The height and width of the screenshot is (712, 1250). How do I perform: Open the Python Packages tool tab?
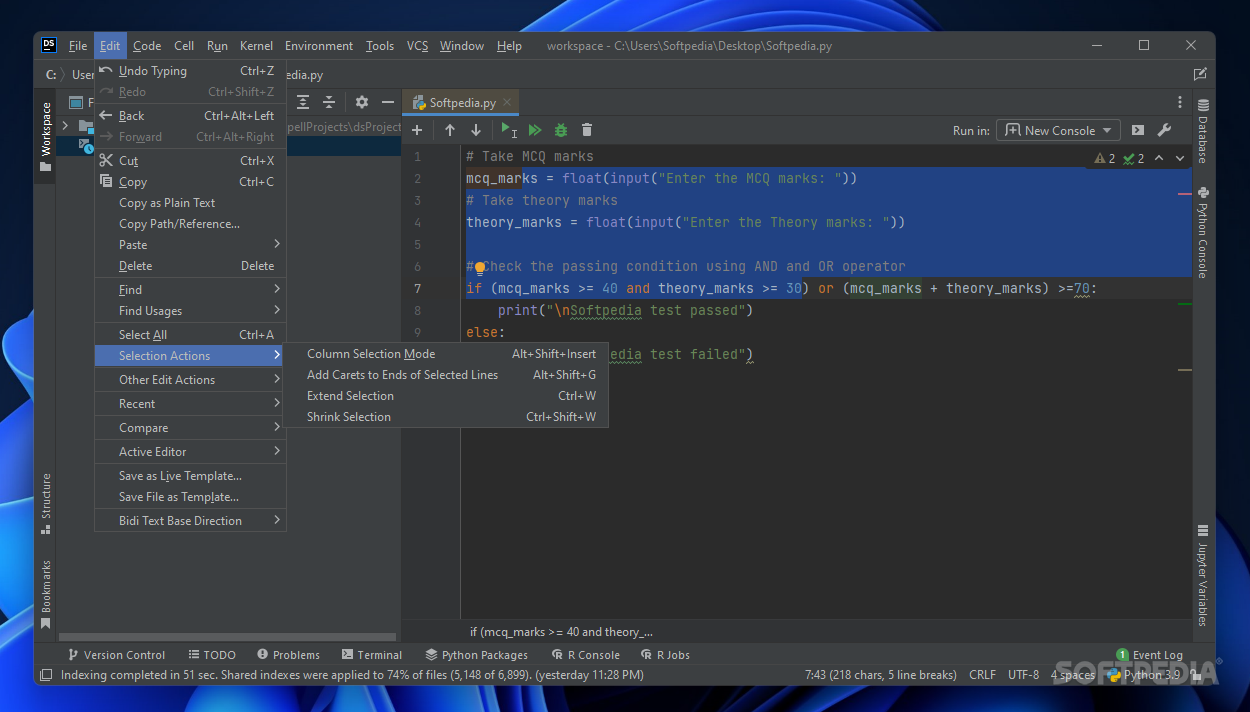coord(476,655)
